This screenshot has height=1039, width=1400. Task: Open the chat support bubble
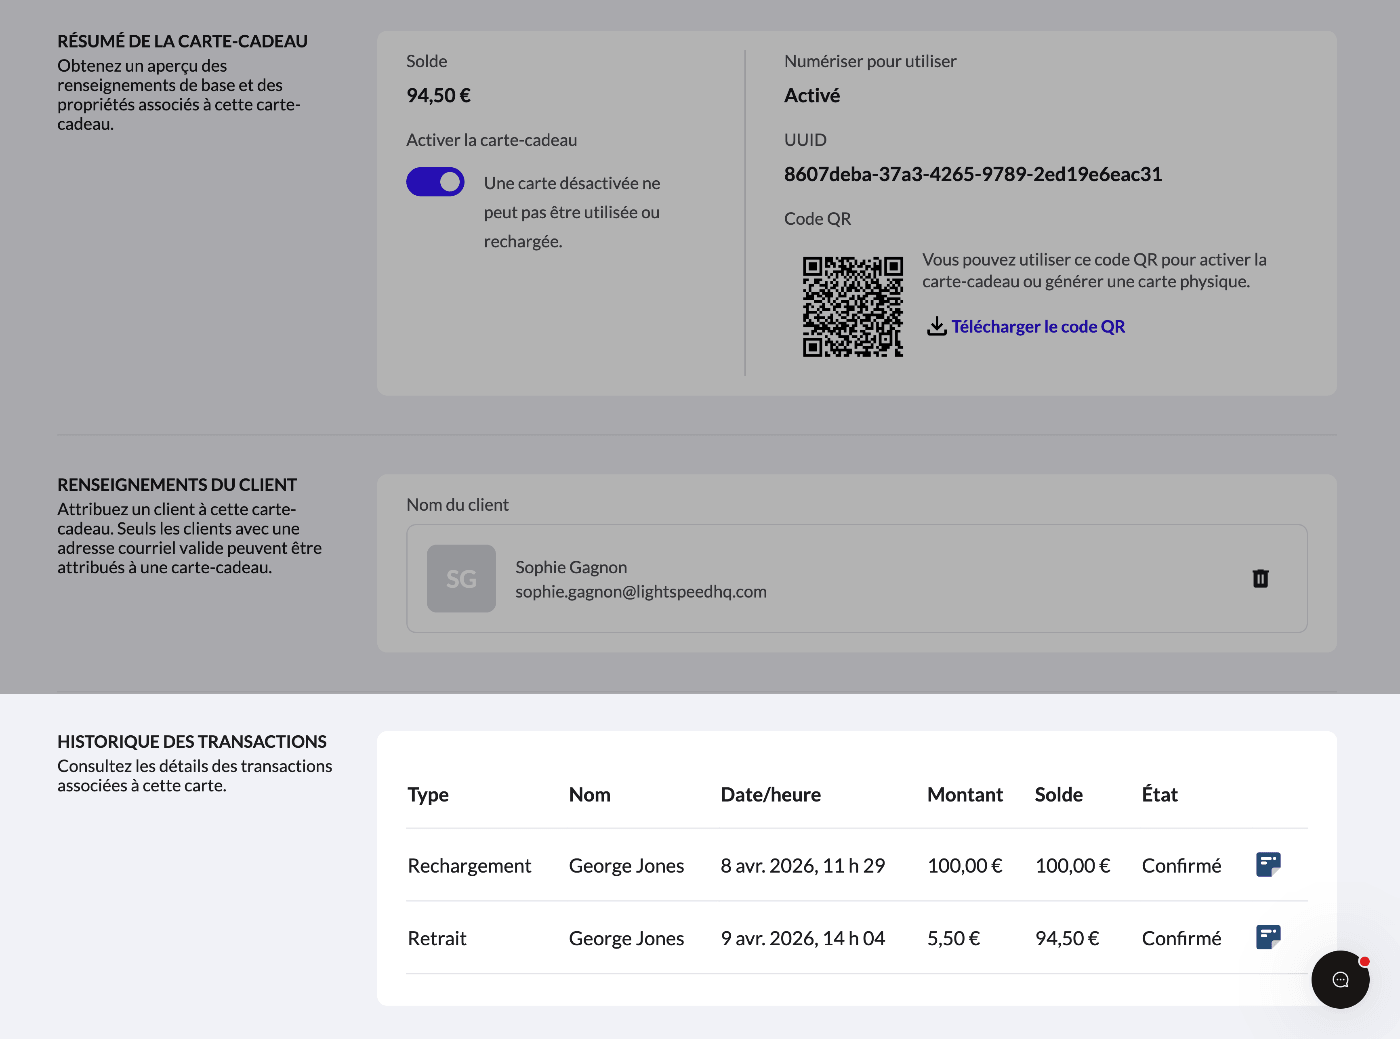pyautogui.click(x=1340, y=979)
